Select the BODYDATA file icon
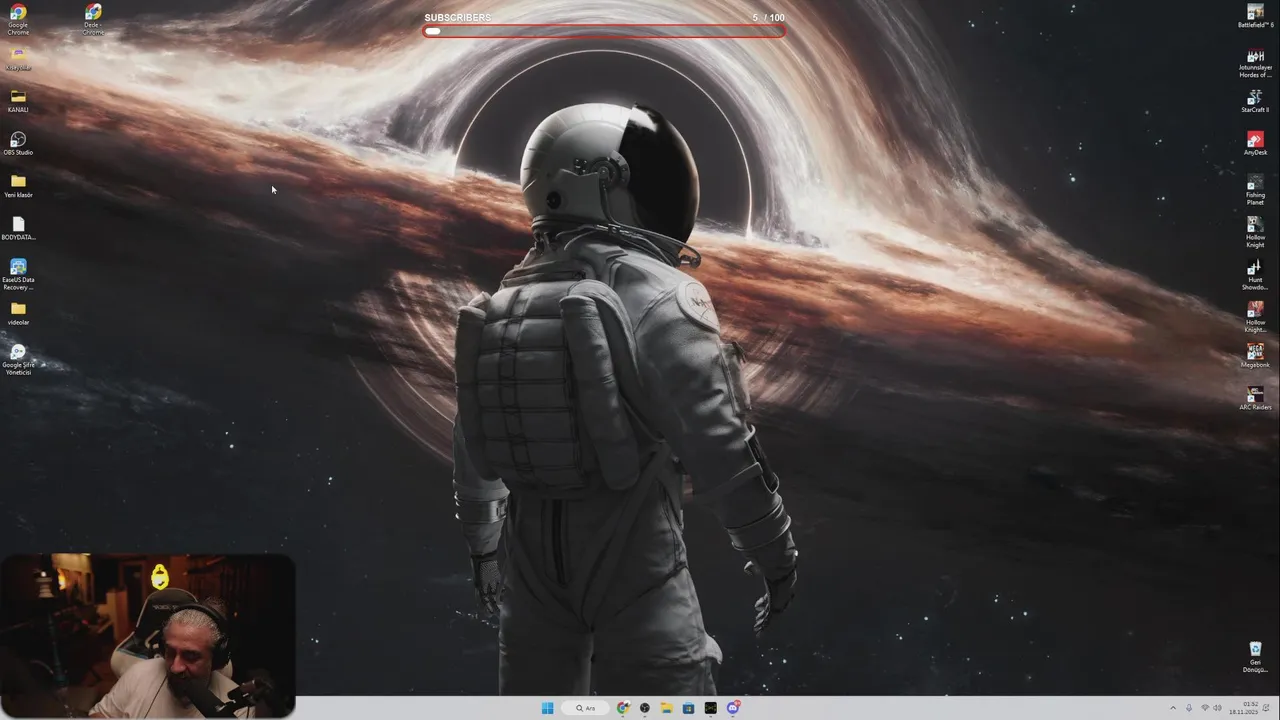 pos(18,229)
